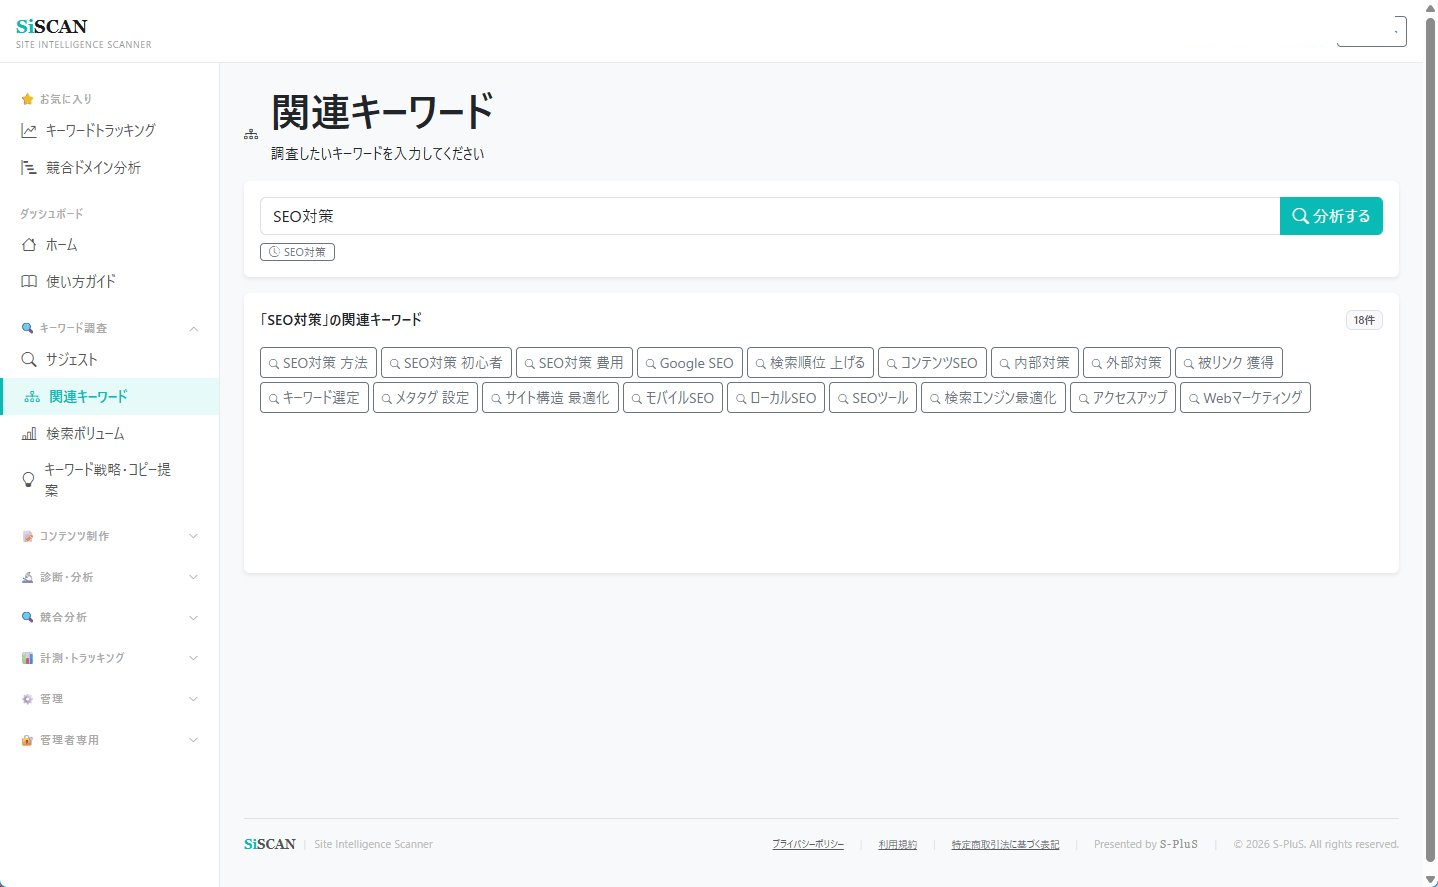The image size is (1438, 887).
Task: Open the 利用規約 footer link
Action: (898, 845)
